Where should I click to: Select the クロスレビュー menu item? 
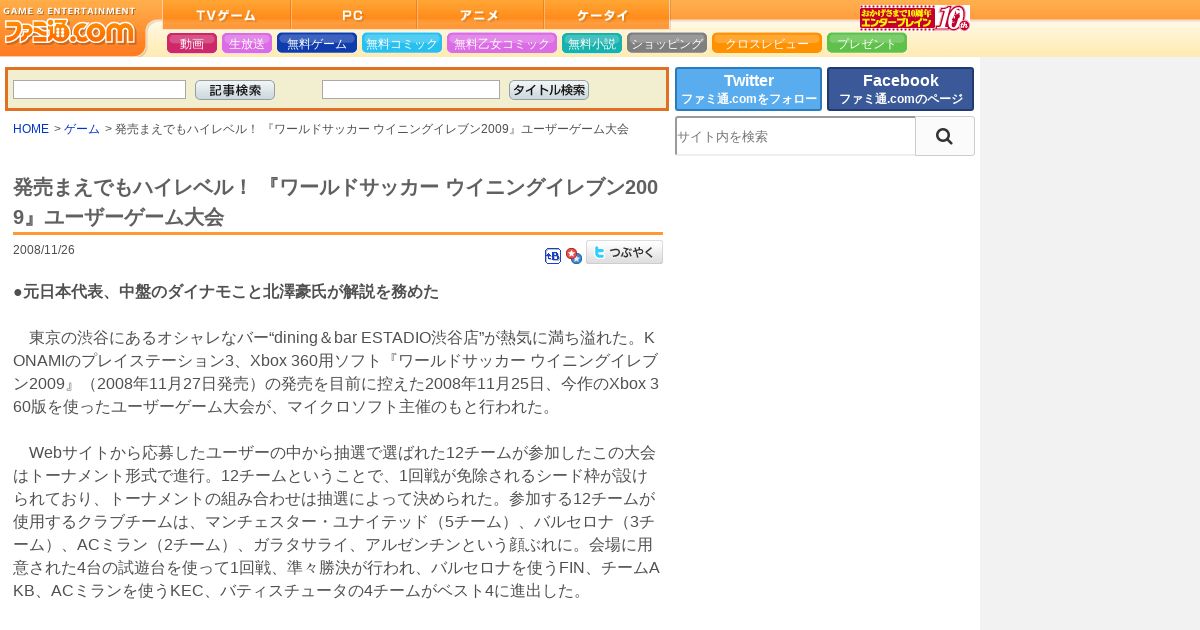[x=767, y=43]
